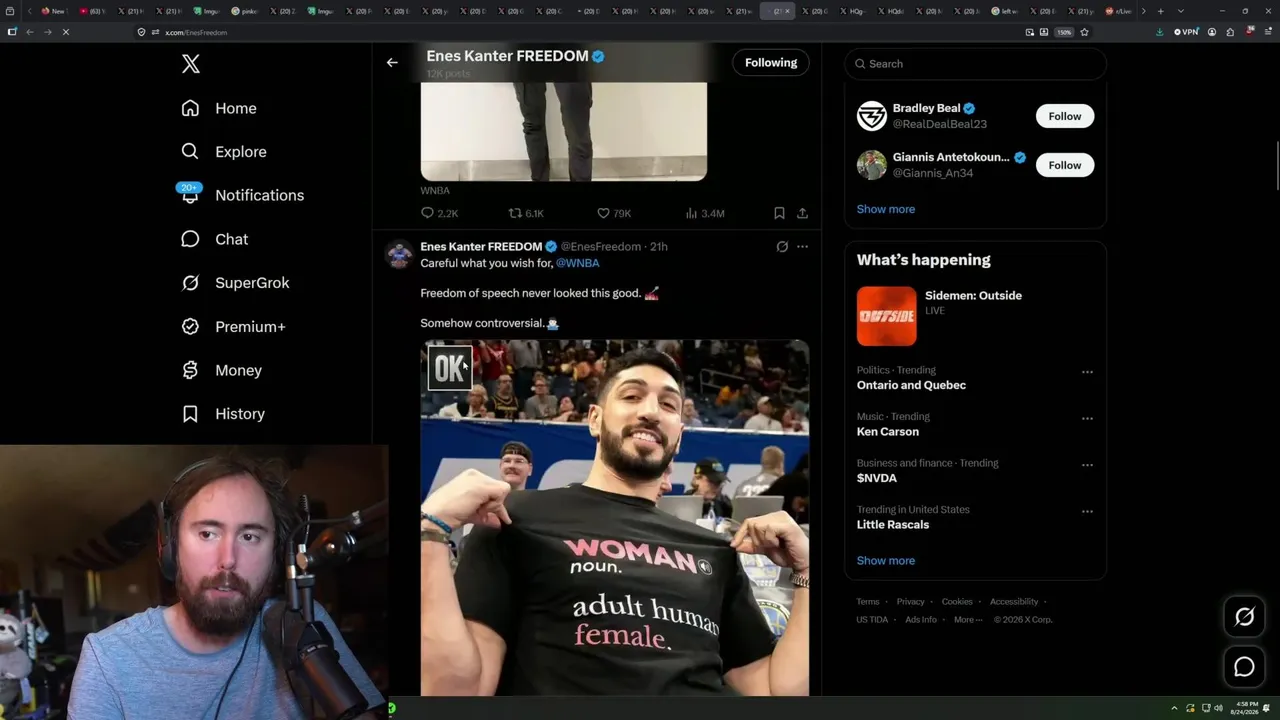Like the post with 79K likes
This screenshot has width=1280, height=720.
click(613, 213)
